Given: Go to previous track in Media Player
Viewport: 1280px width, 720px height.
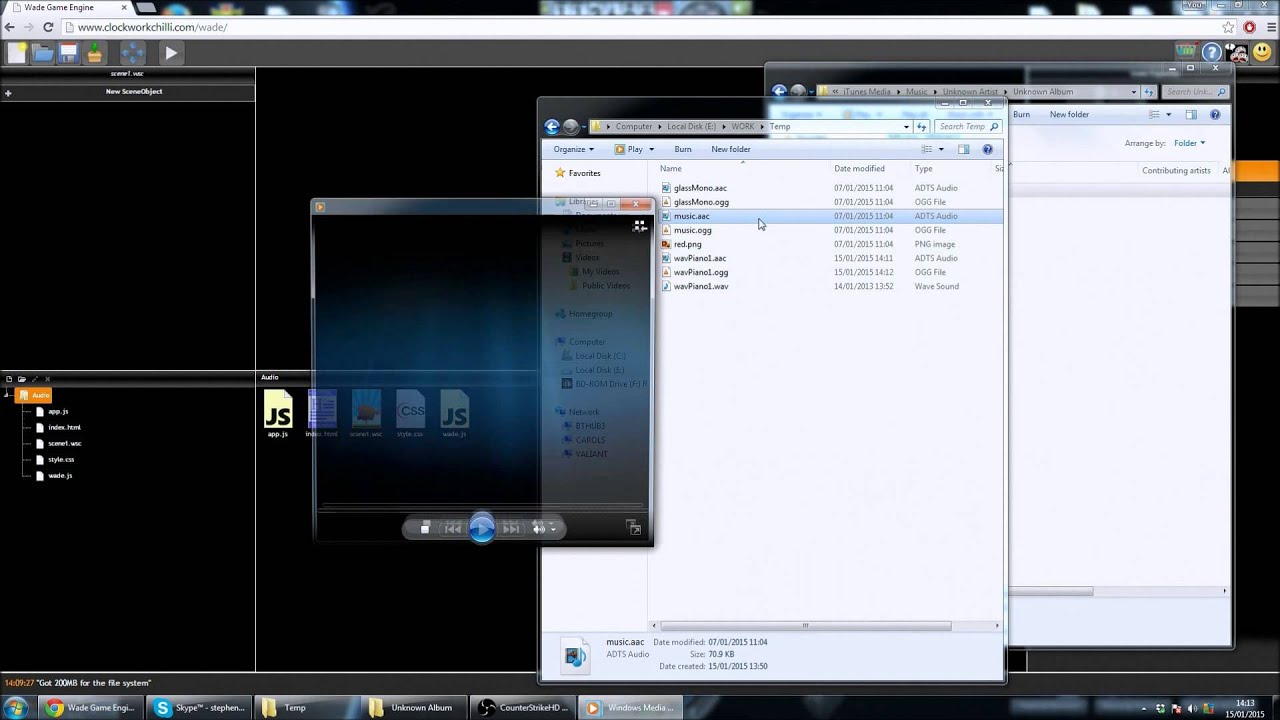Looking at the screenshot, I should pyautogui.click(x=452, y=528).
